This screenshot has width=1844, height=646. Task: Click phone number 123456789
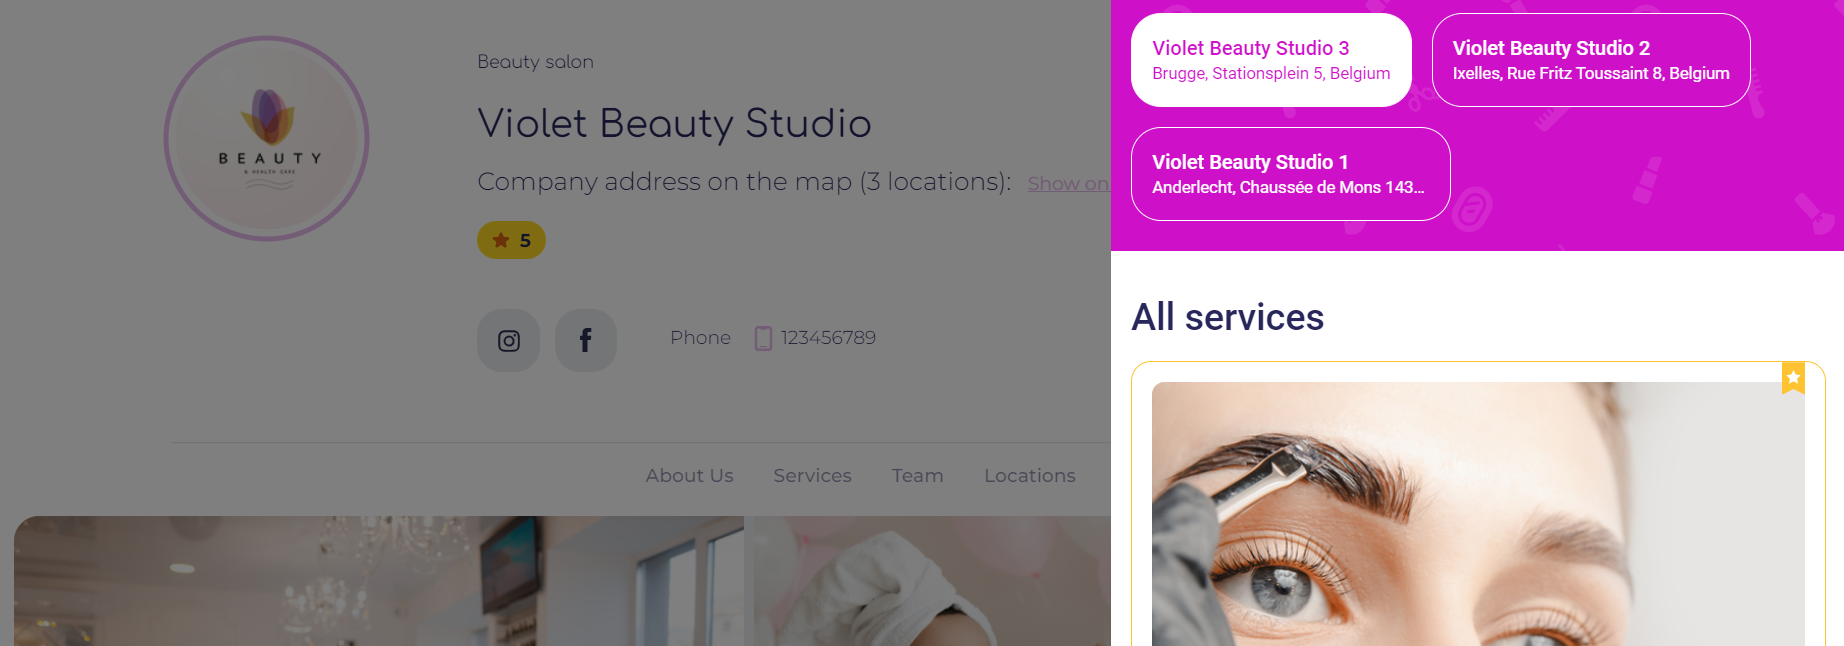pyautogui.click(x=828, y=338)
